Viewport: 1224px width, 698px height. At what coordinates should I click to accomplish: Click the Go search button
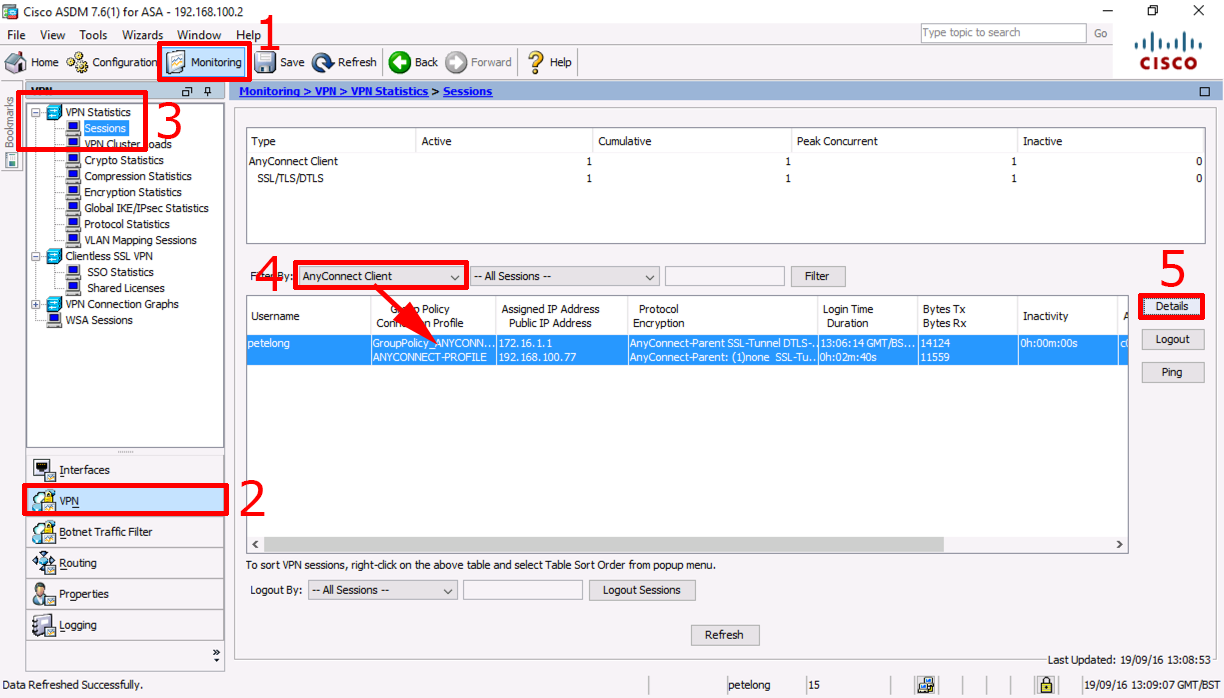[1100, 33]
